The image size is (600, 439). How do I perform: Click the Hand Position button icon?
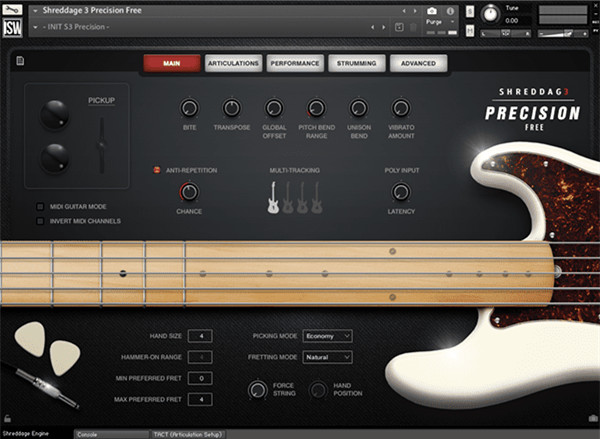pos(319,391)
